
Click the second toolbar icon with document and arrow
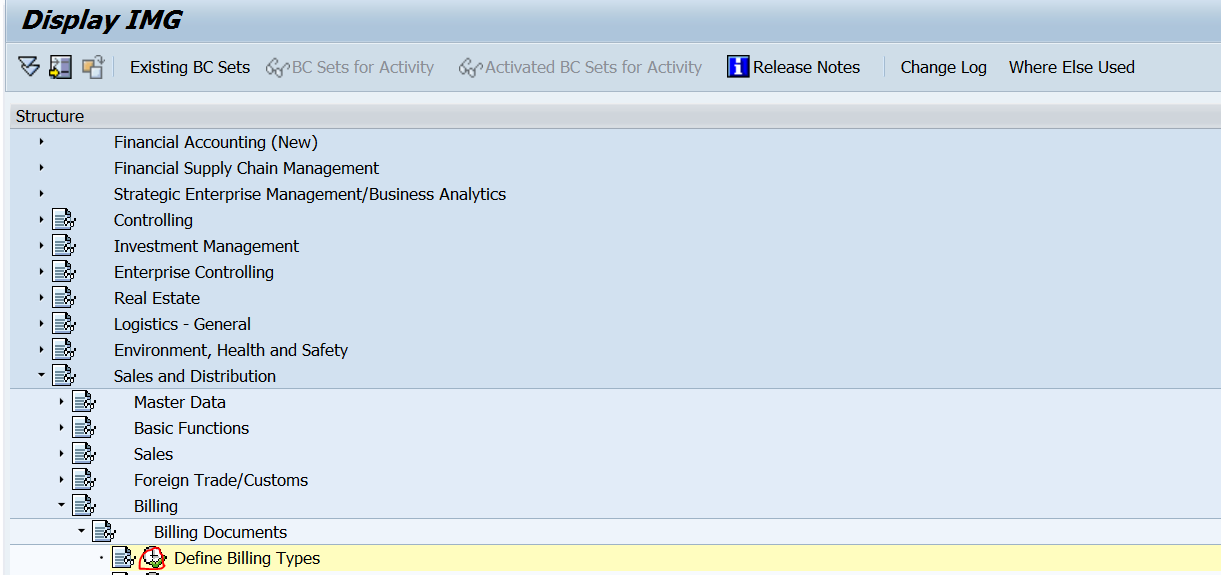[61, 67]
